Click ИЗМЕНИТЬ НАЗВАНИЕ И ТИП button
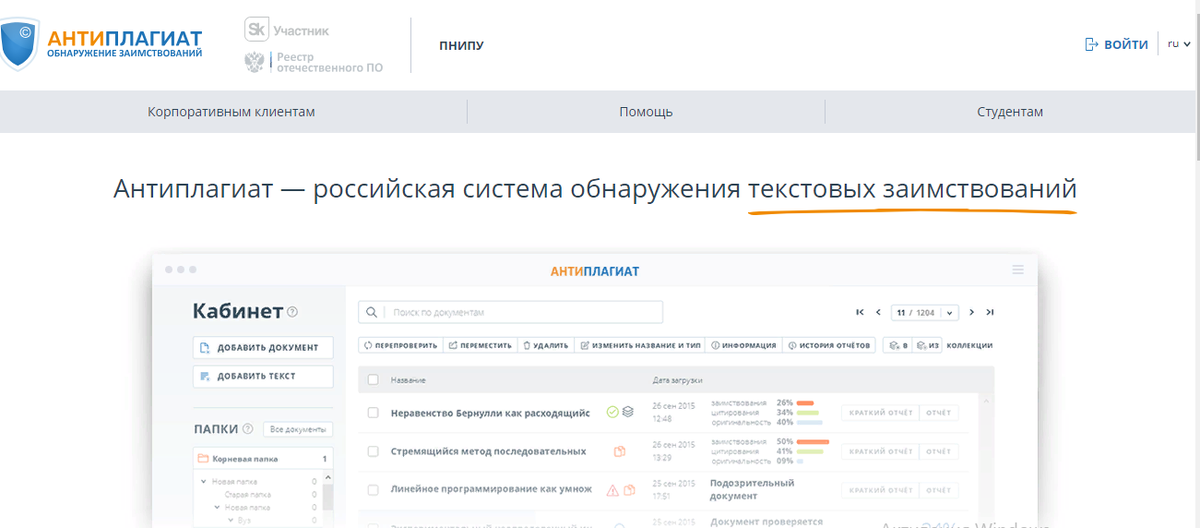 click(640, 345)
